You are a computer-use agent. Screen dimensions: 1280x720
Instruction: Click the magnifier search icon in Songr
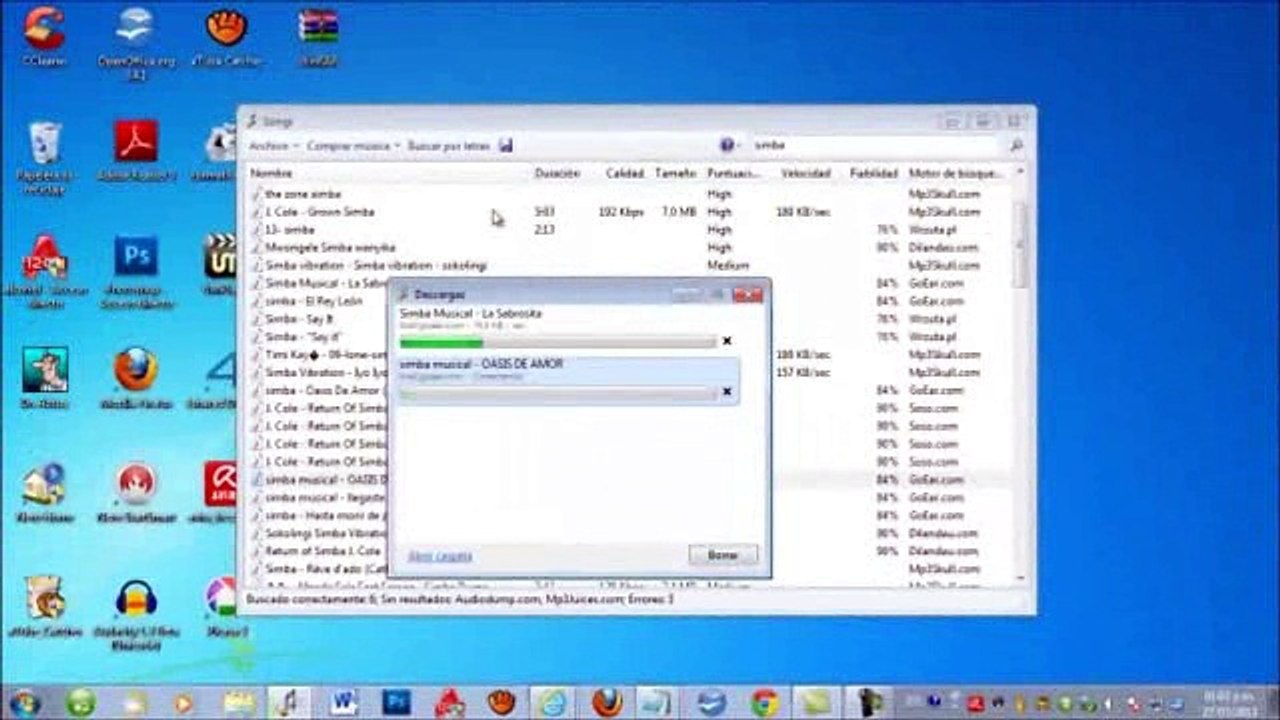1017,145
